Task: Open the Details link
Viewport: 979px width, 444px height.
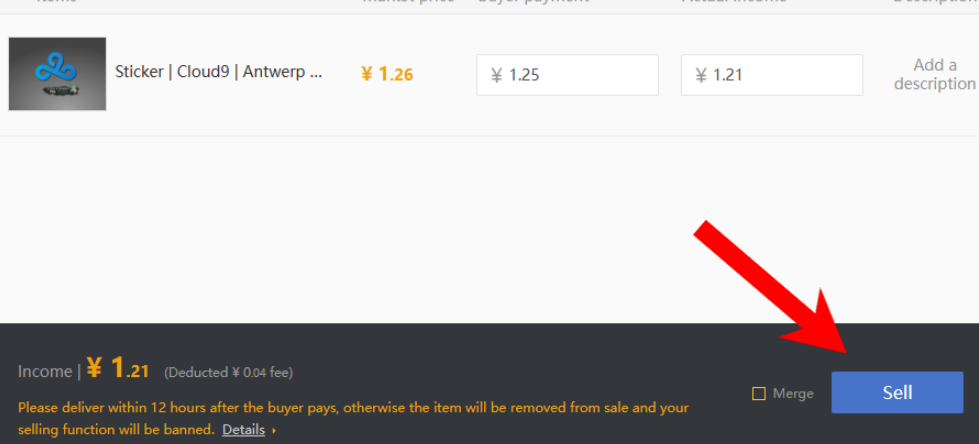Action: (x=244, y=430)
